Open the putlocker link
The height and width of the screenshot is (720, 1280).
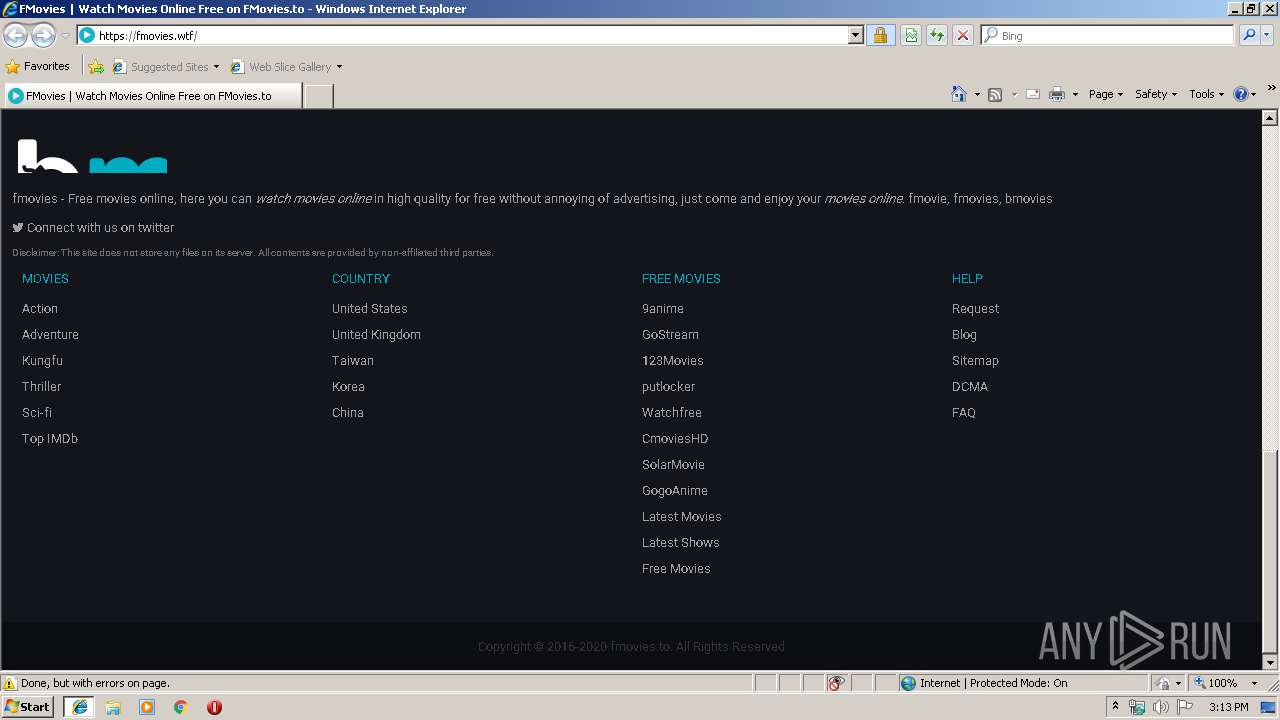pyautogui.click(x=668, y=386)
